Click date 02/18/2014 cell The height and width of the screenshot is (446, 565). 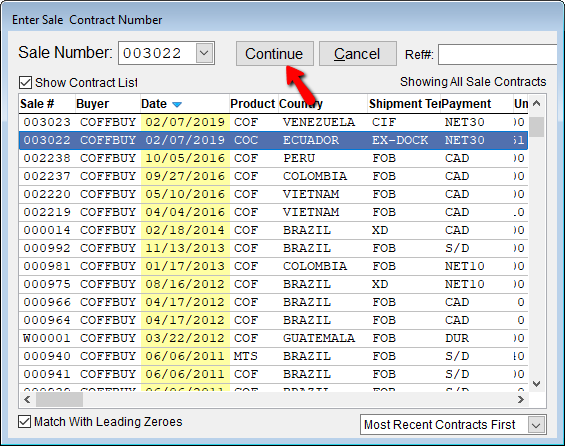click(x=185, y=230)
